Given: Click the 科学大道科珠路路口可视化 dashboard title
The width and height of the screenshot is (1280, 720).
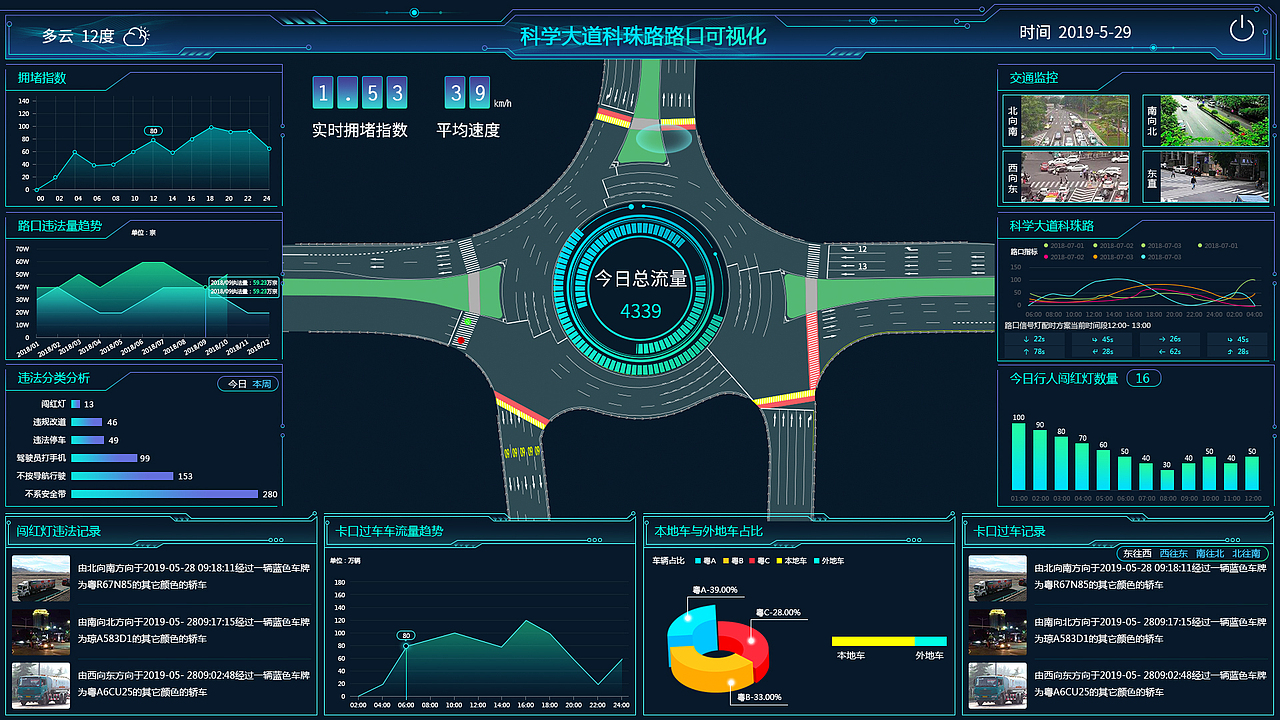Looking at the screenshot, I should 643,35.
